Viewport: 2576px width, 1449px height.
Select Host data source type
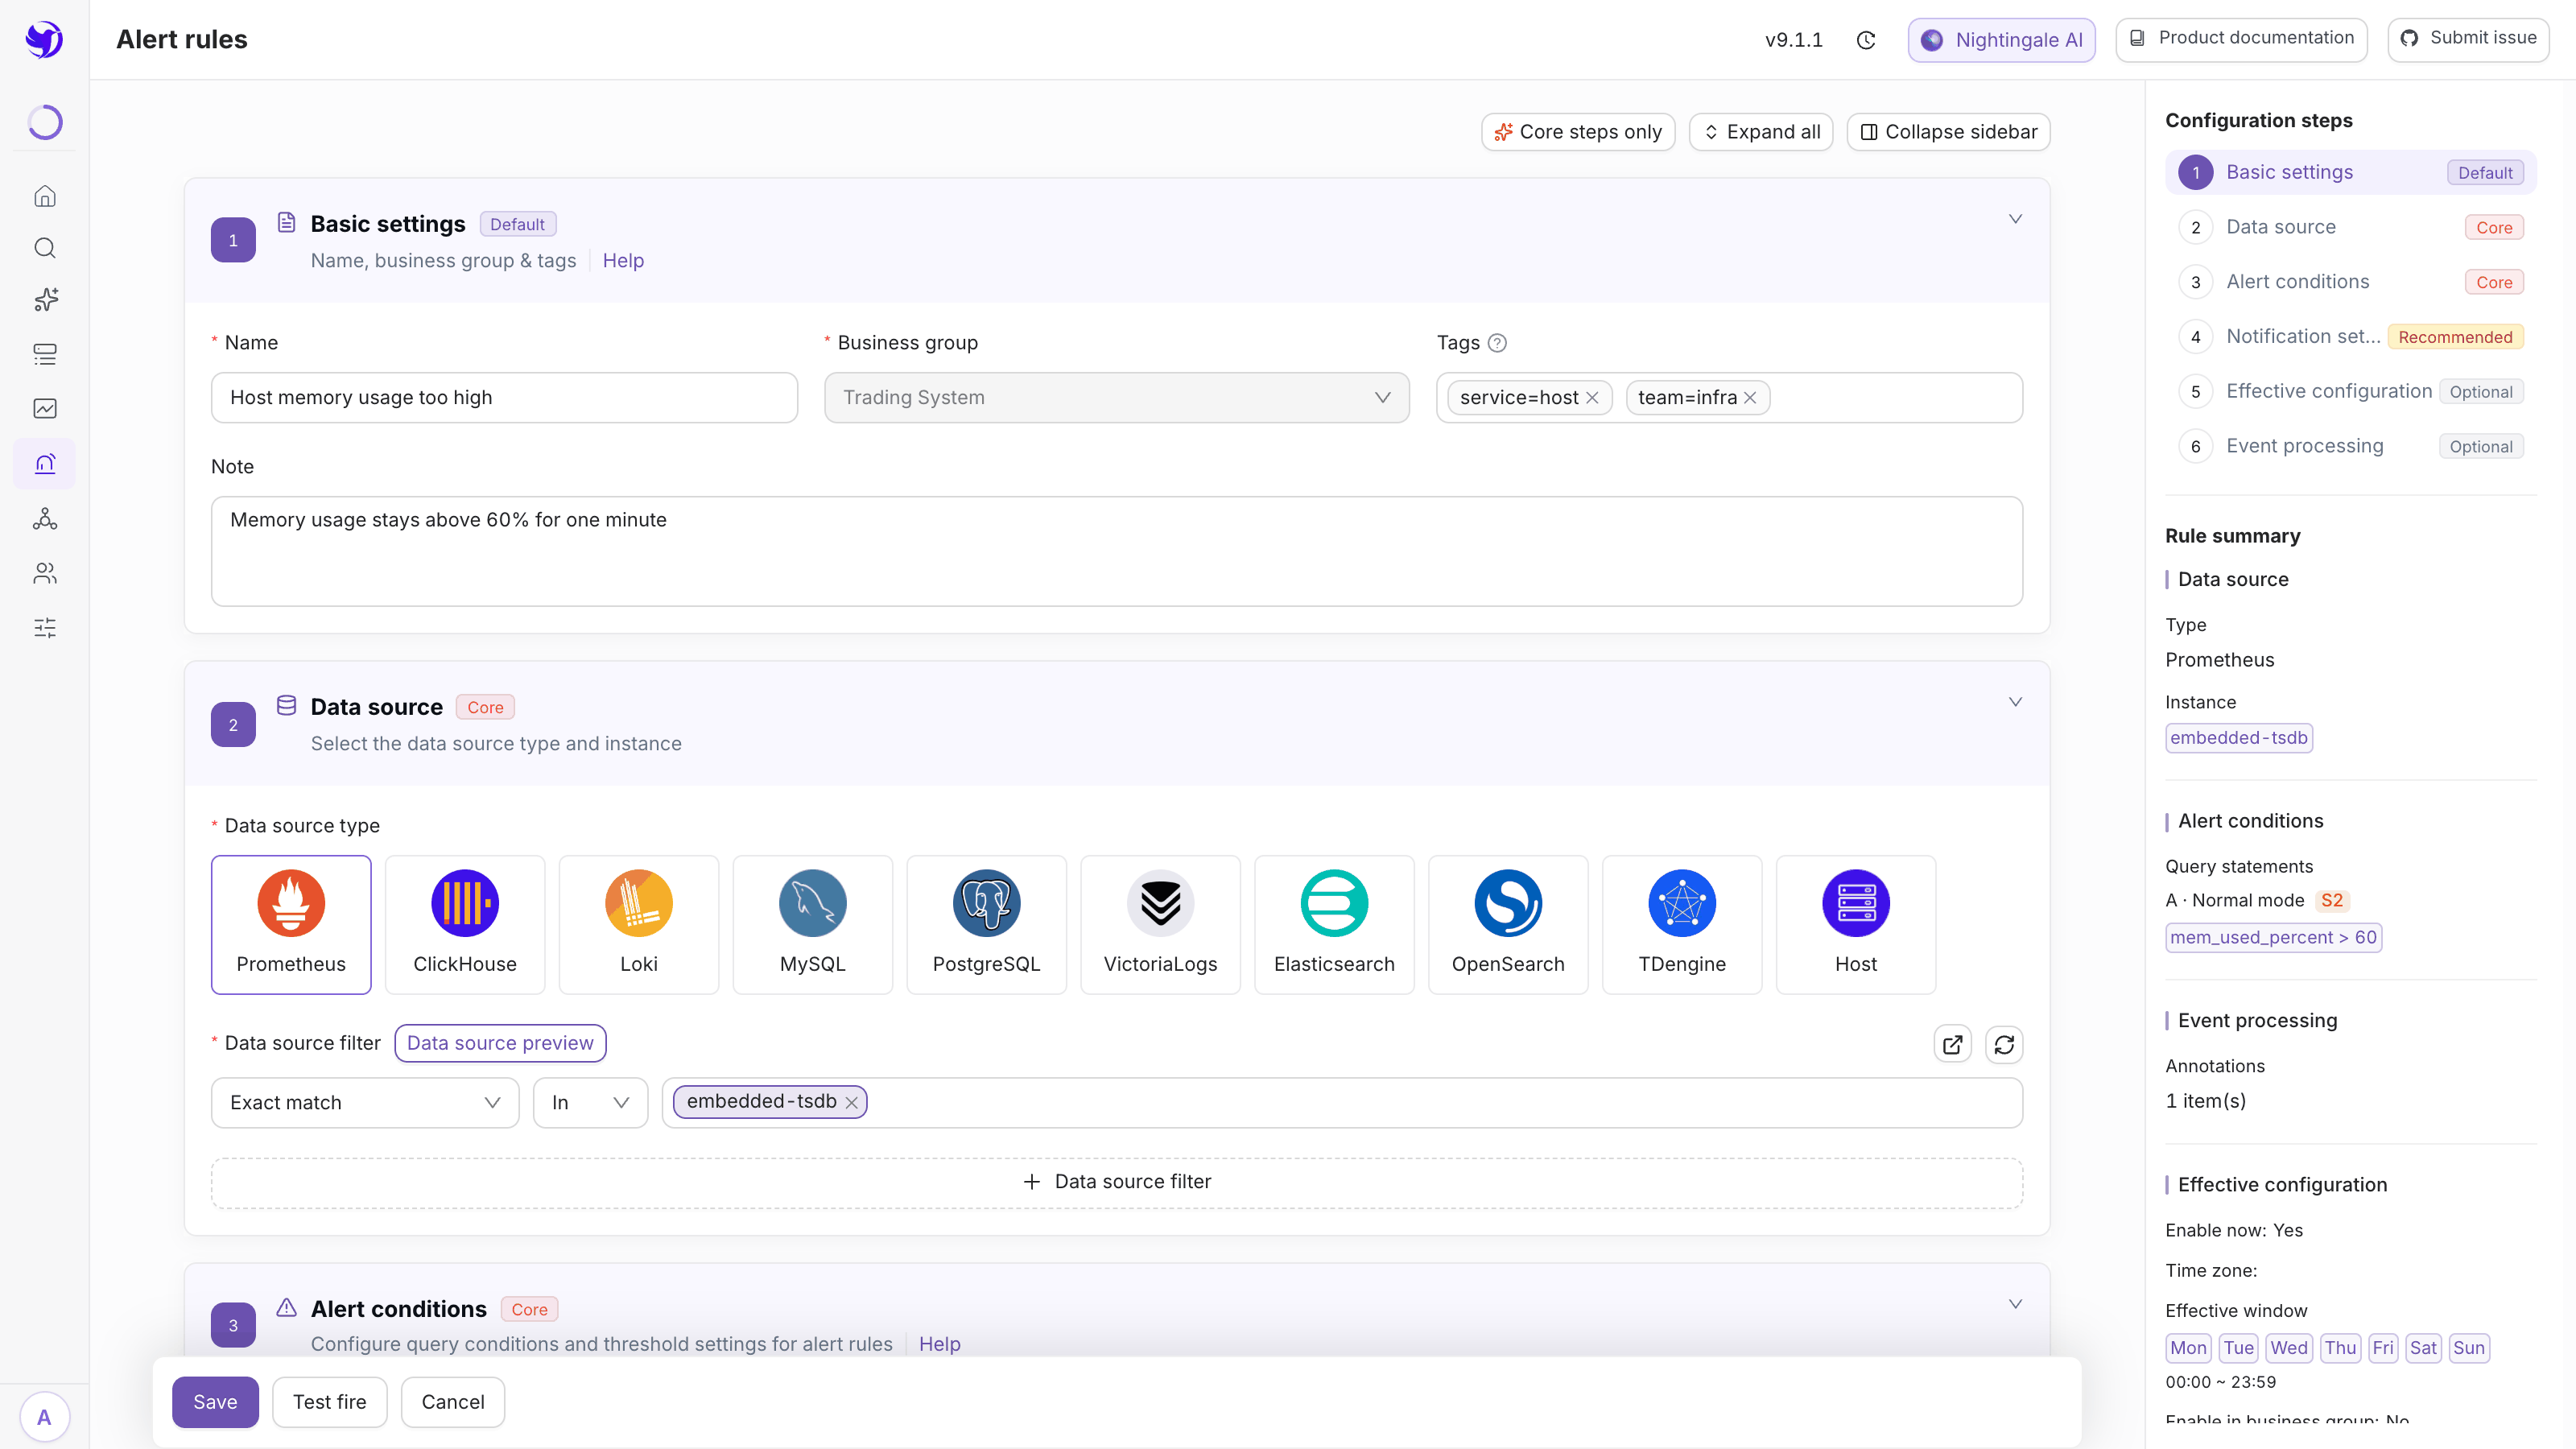pyautogui.click(x=1856, y=924)
